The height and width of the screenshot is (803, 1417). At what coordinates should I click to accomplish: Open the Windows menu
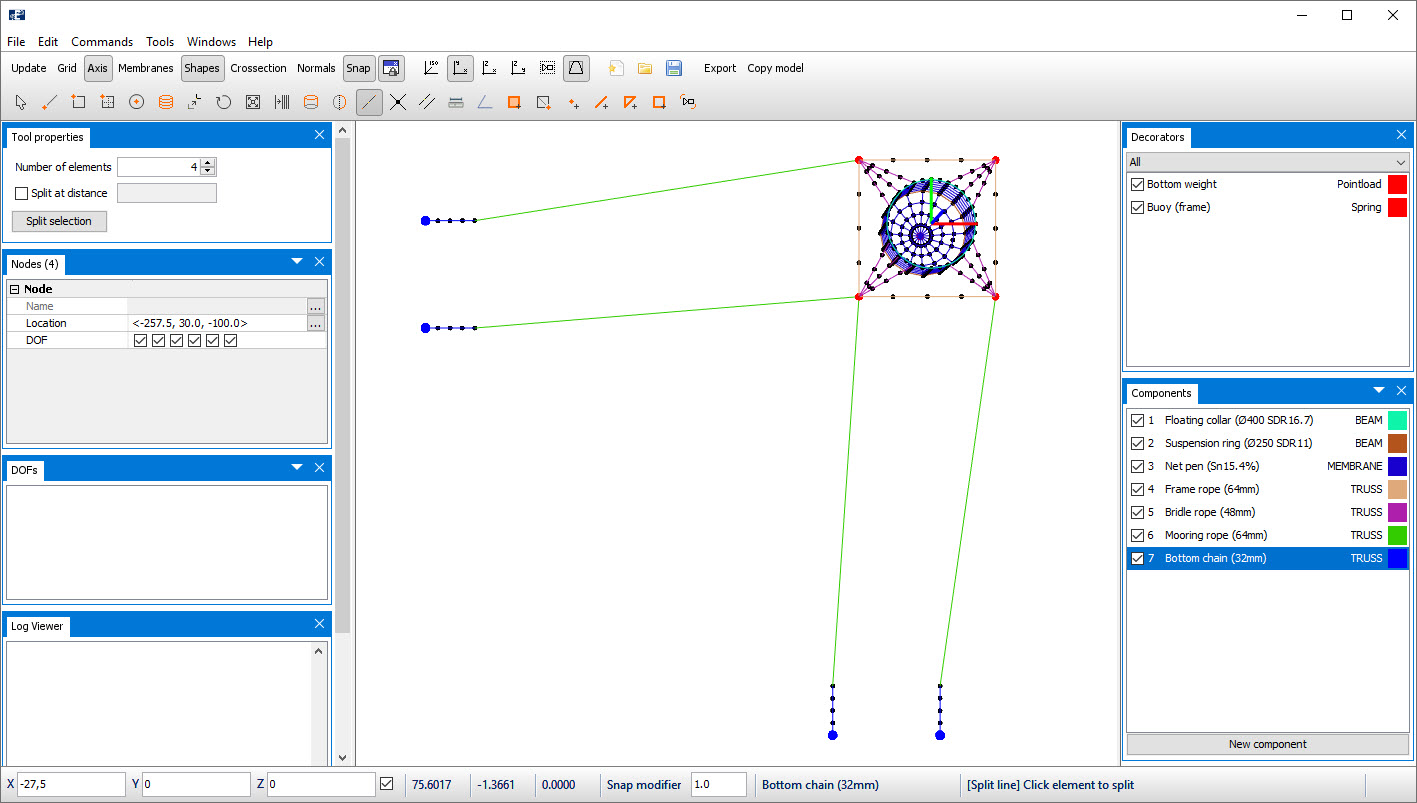[x=211, y=42]
